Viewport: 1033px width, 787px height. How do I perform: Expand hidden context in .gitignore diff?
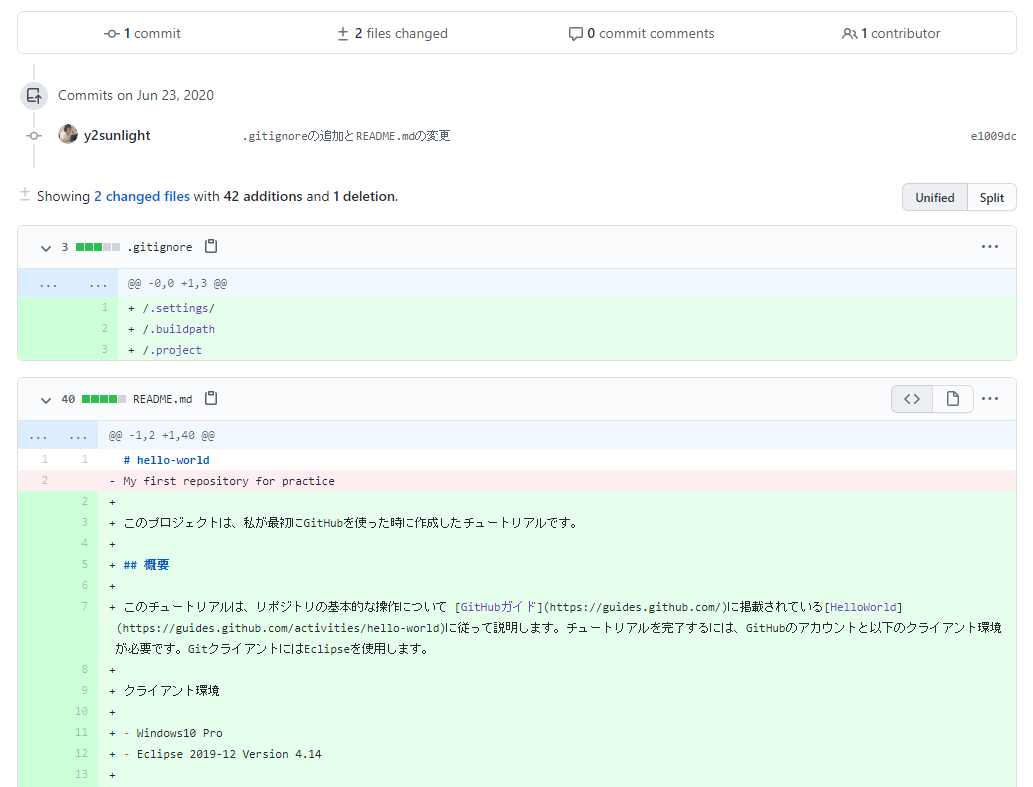click(47, 282)
